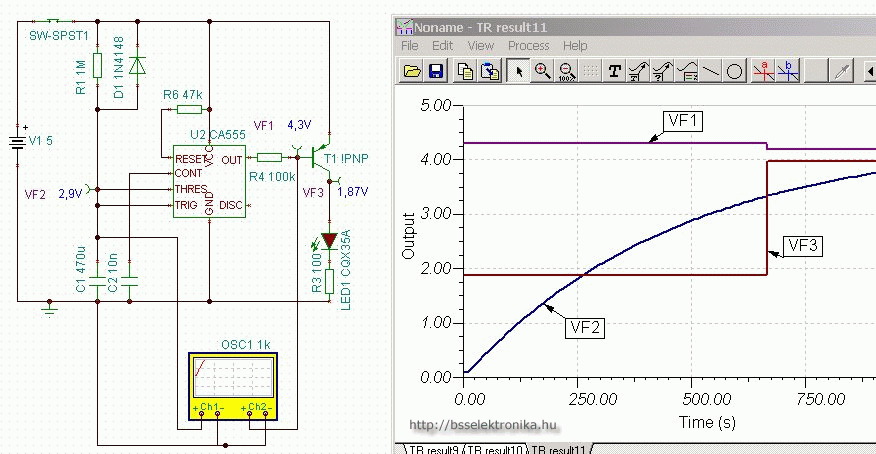Click the Paste icon in toolbar

(489, 71)
